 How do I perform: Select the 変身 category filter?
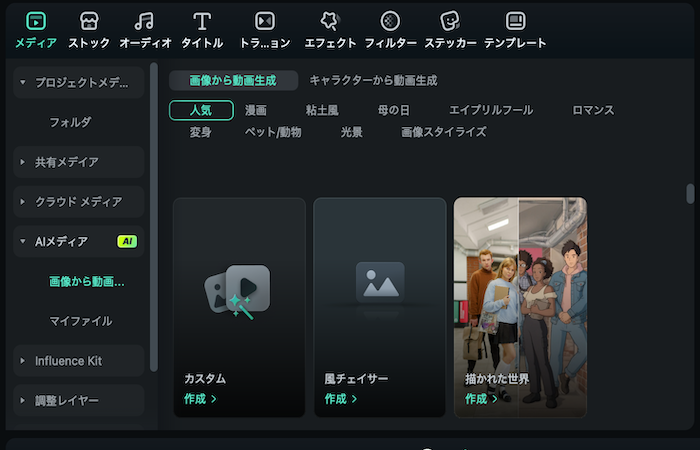(200, 132)
